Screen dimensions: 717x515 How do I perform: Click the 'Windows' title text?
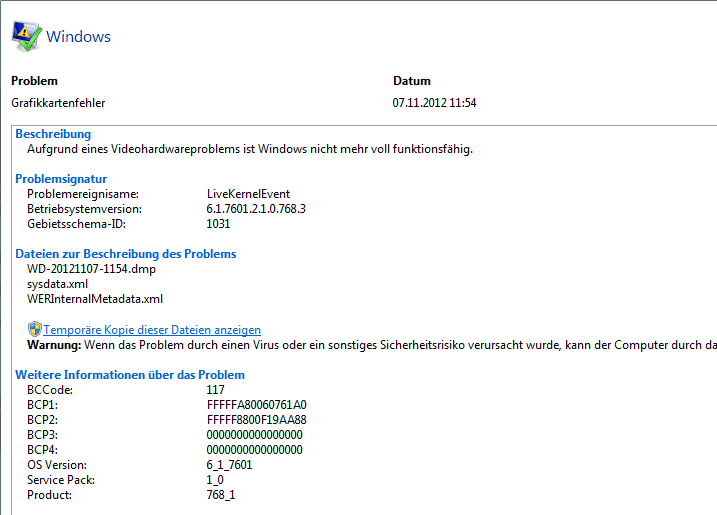point(78,37)
